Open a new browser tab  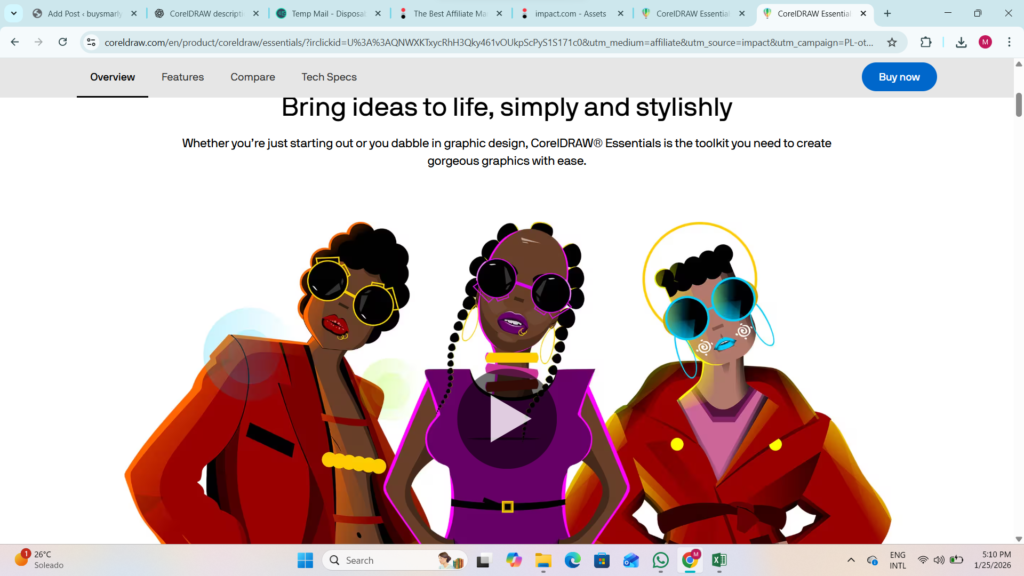887,14
